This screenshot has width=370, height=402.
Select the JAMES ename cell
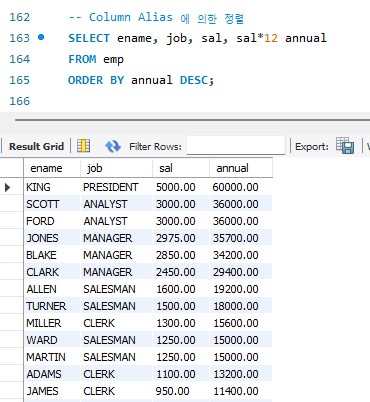point(52,391)
